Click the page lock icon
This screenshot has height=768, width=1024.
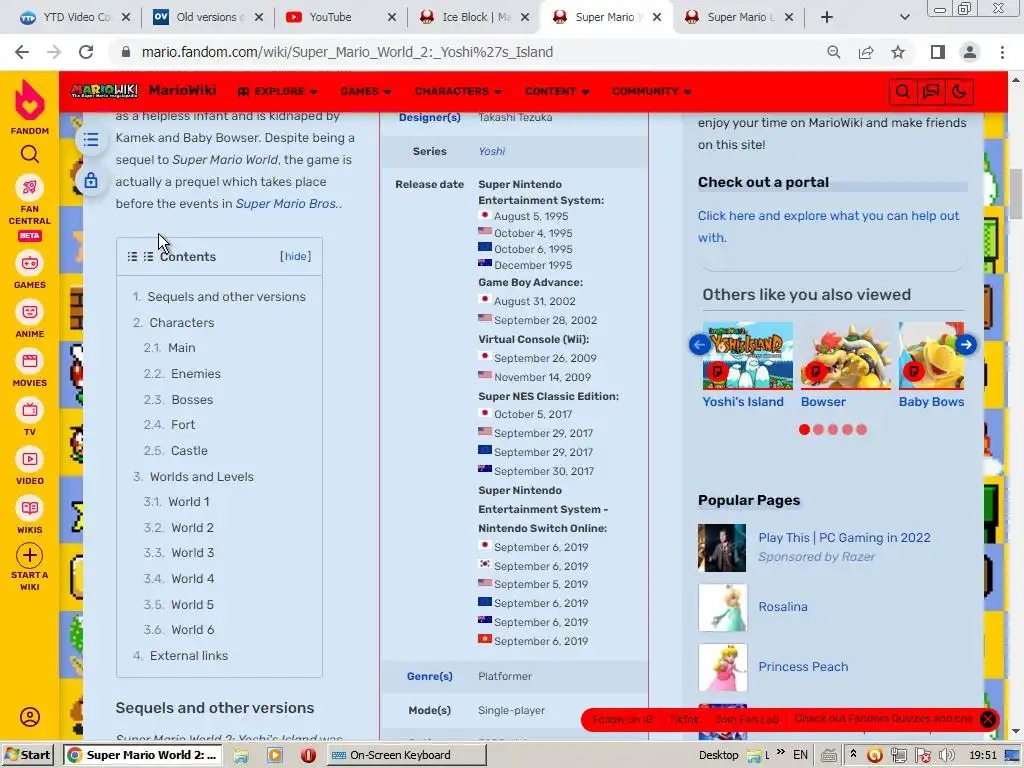pos(91,180)
